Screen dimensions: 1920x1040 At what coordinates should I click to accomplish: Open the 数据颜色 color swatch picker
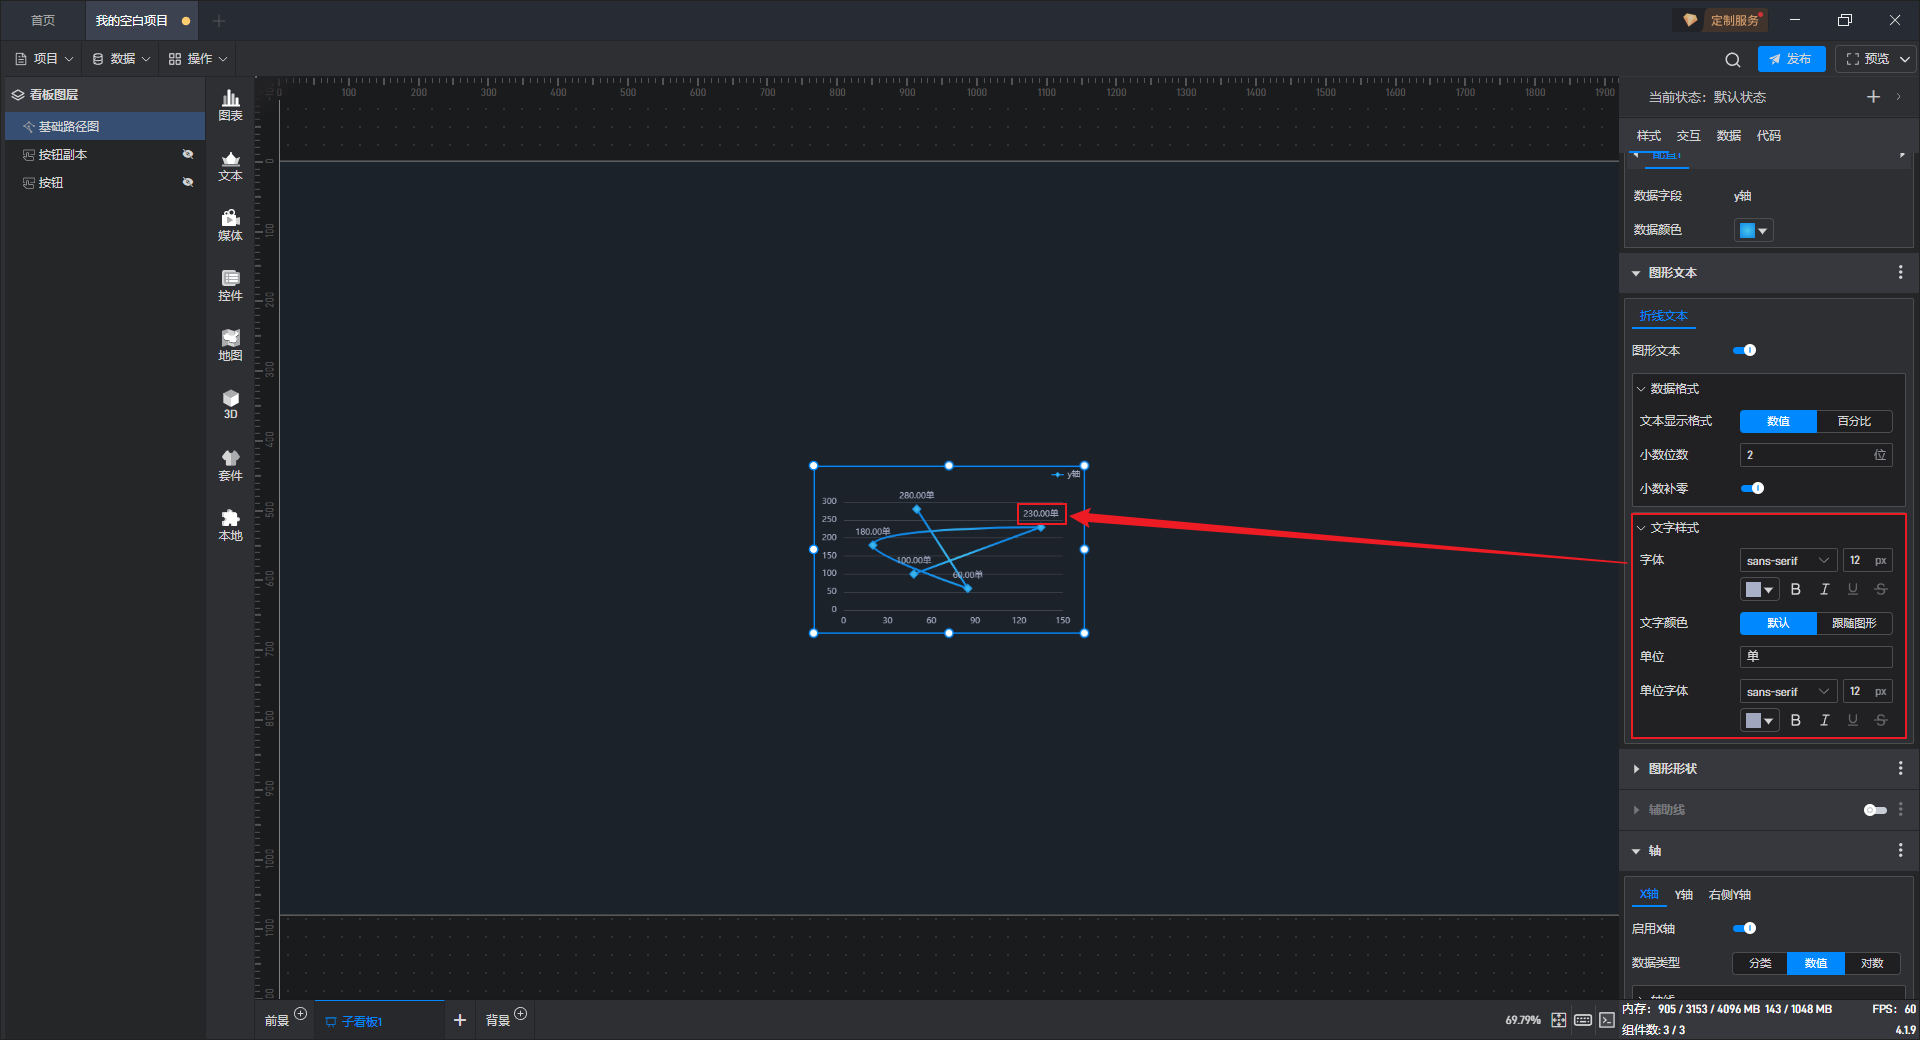[x=1753, y=231]
